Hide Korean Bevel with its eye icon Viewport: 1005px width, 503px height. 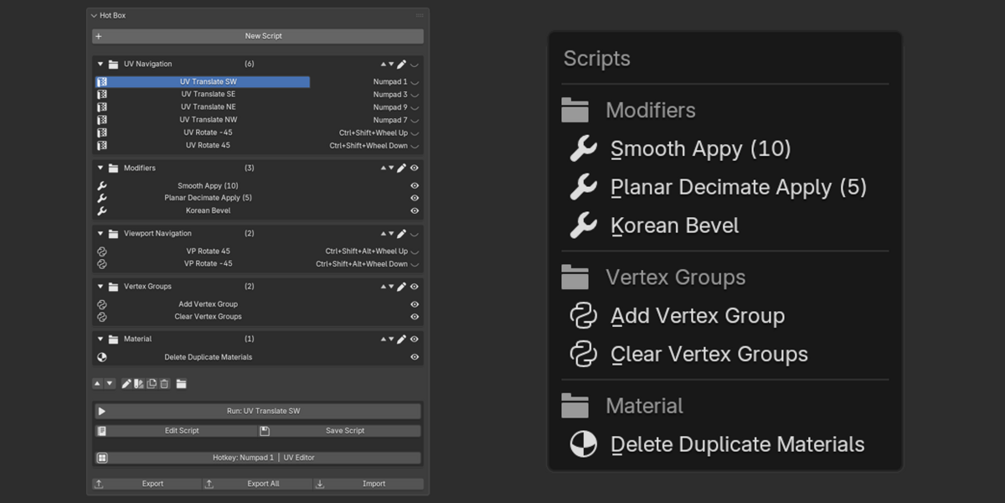415,211
